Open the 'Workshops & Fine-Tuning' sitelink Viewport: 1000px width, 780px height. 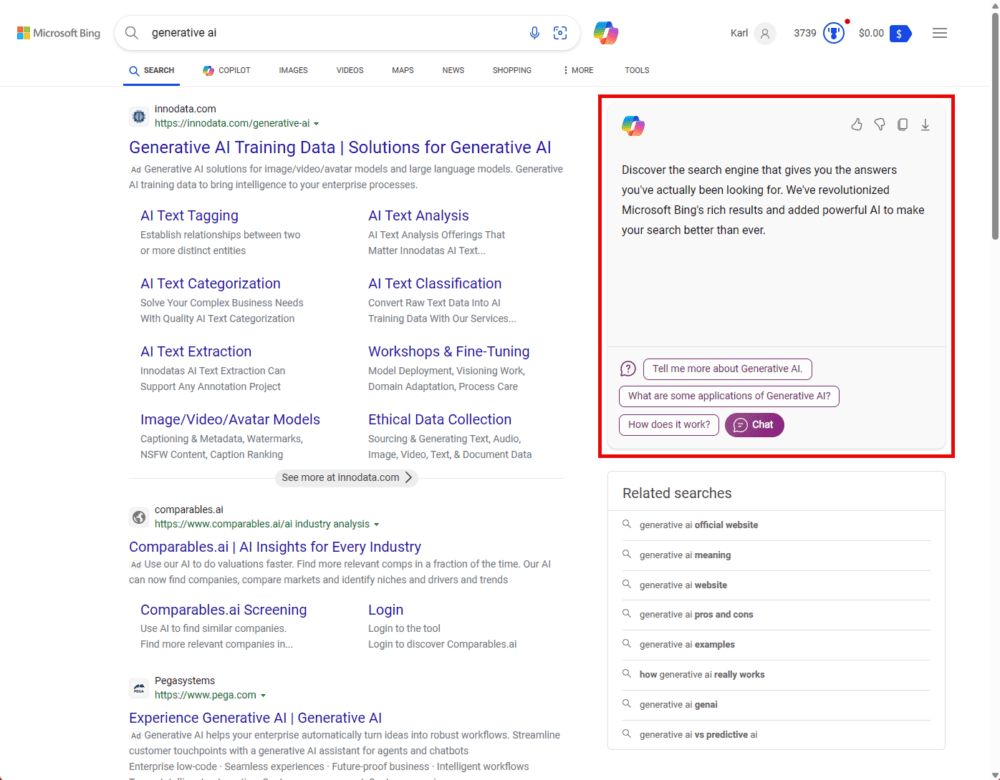click(449, 351)
